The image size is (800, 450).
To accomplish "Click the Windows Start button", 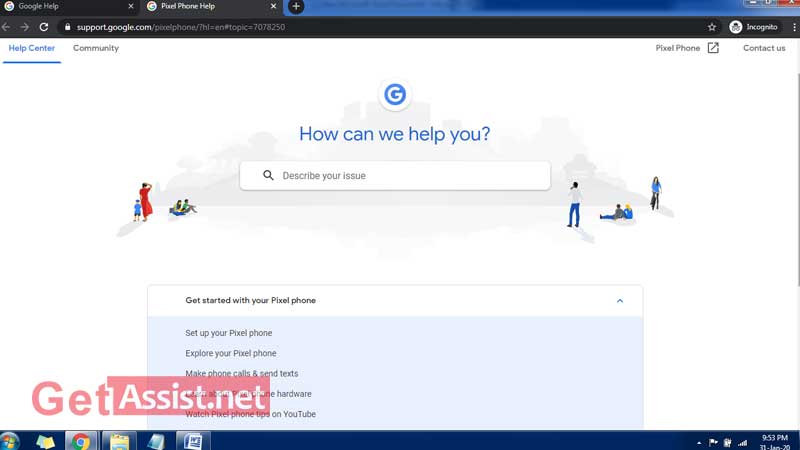I will tap(11, 441).
